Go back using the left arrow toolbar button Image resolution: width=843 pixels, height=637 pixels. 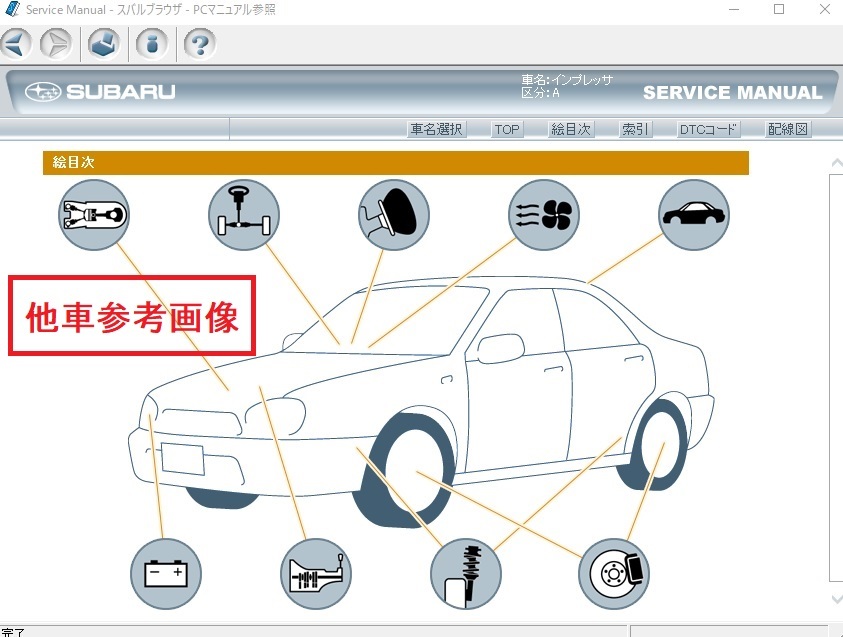tap(16, 44)
